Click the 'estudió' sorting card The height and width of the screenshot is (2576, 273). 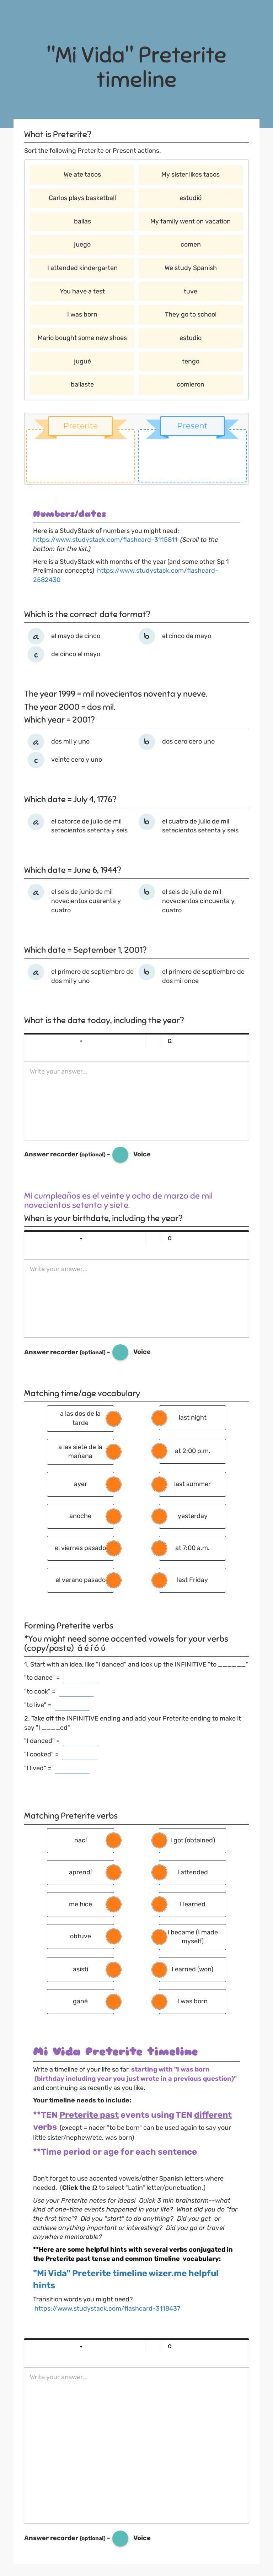click(190, 198)
